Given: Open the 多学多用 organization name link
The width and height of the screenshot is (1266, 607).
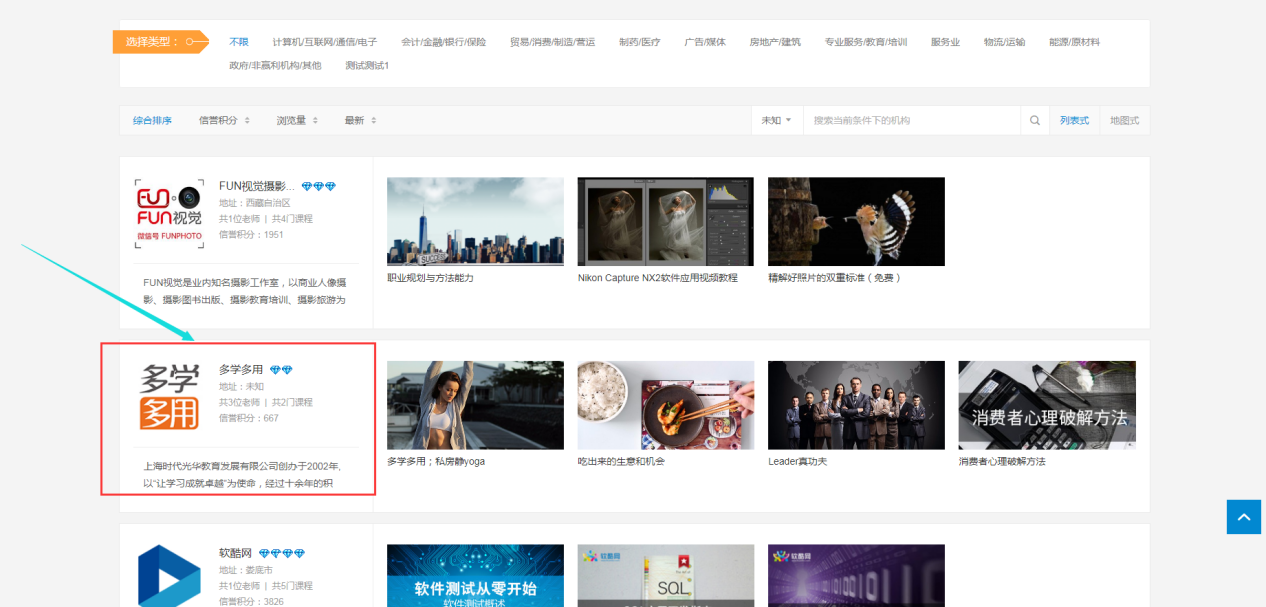Looking at the screenshot, I should click(241, 370).
